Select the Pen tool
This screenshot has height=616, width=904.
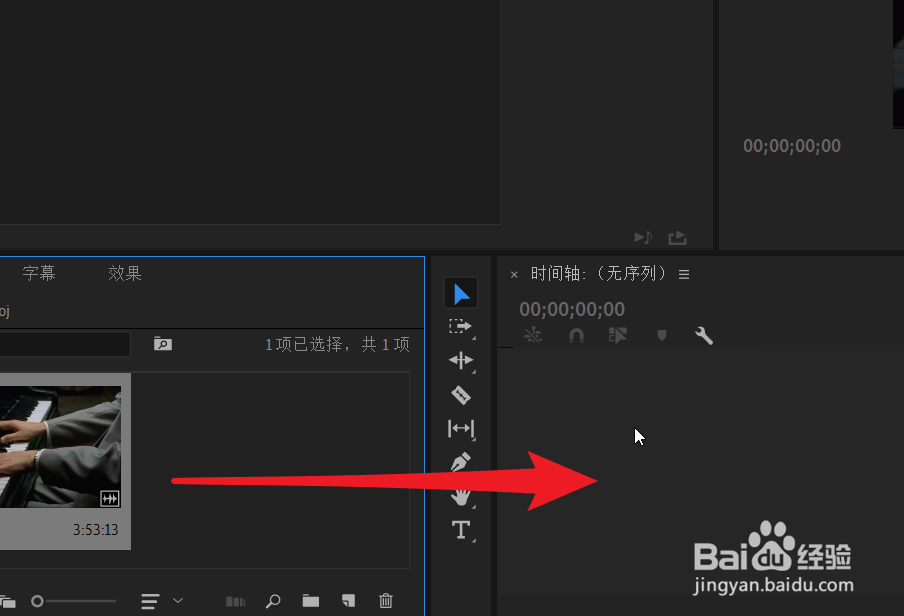(x=461, y=462)
